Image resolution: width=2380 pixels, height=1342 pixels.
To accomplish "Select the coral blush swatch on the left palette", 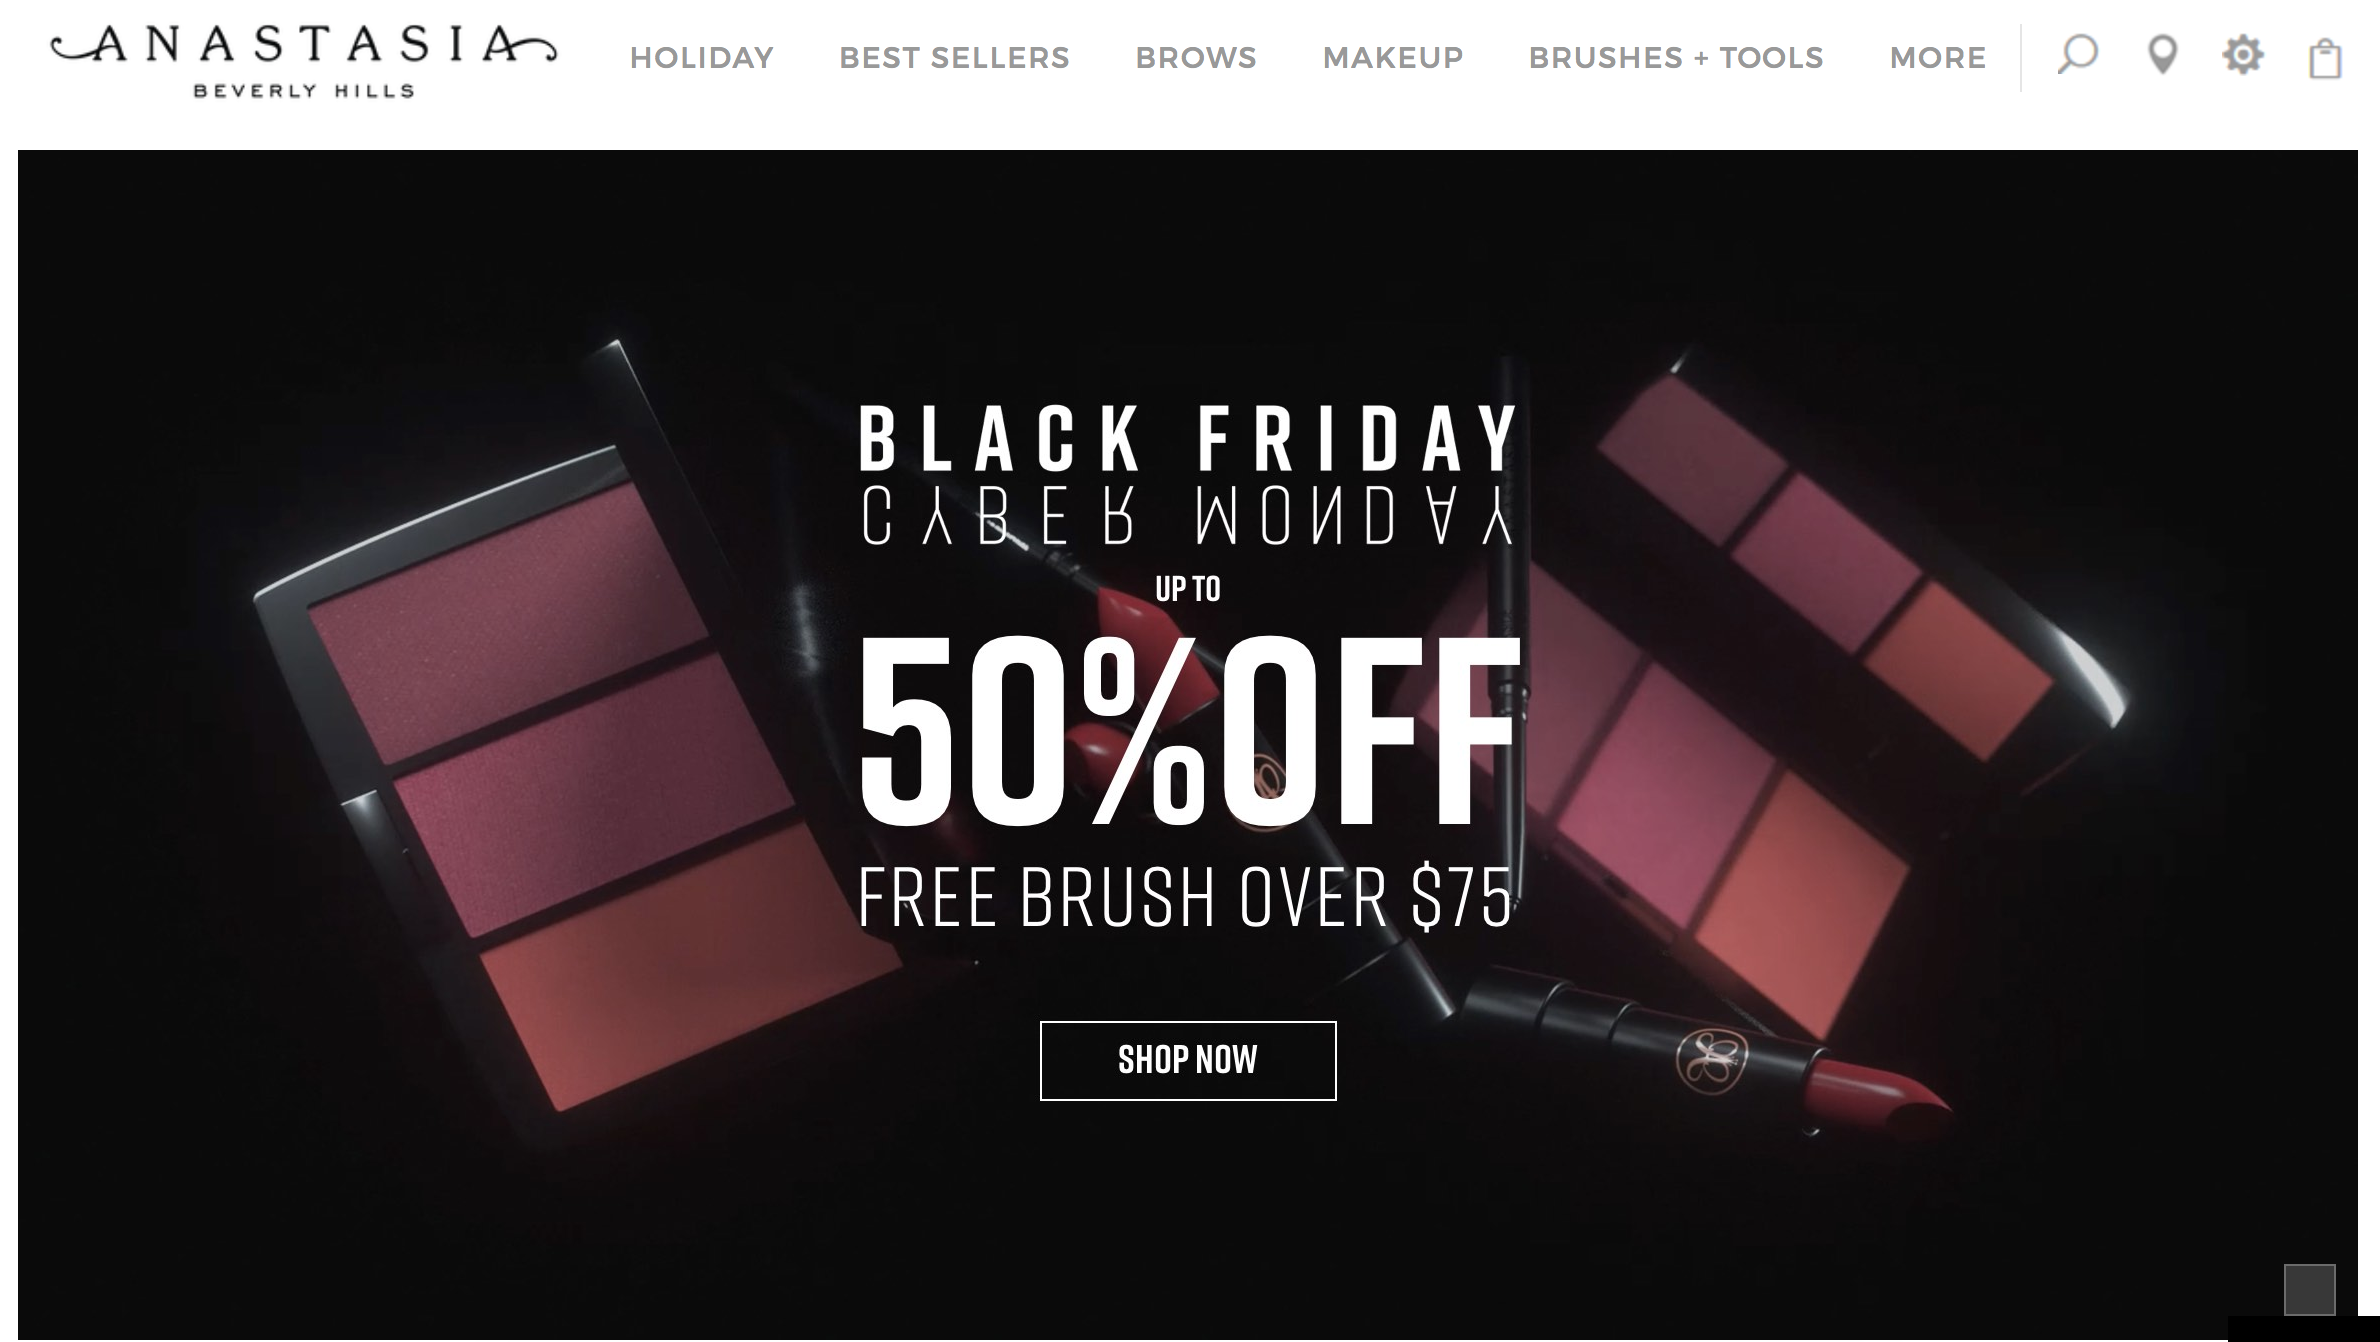I will pyautogui.click(x=690, y=963).
